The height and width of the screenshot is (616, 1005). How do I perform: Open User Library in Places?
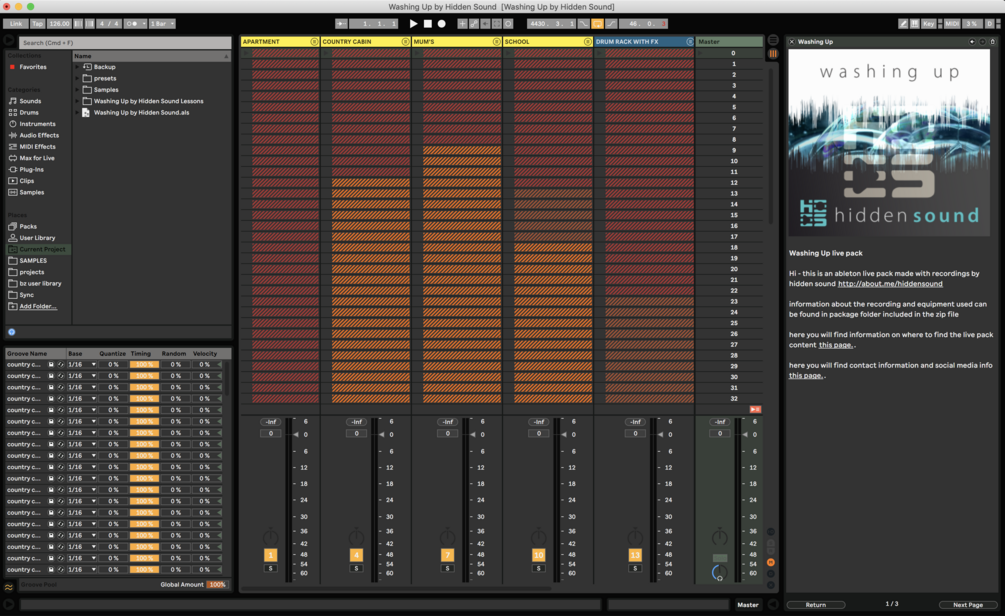37,238
